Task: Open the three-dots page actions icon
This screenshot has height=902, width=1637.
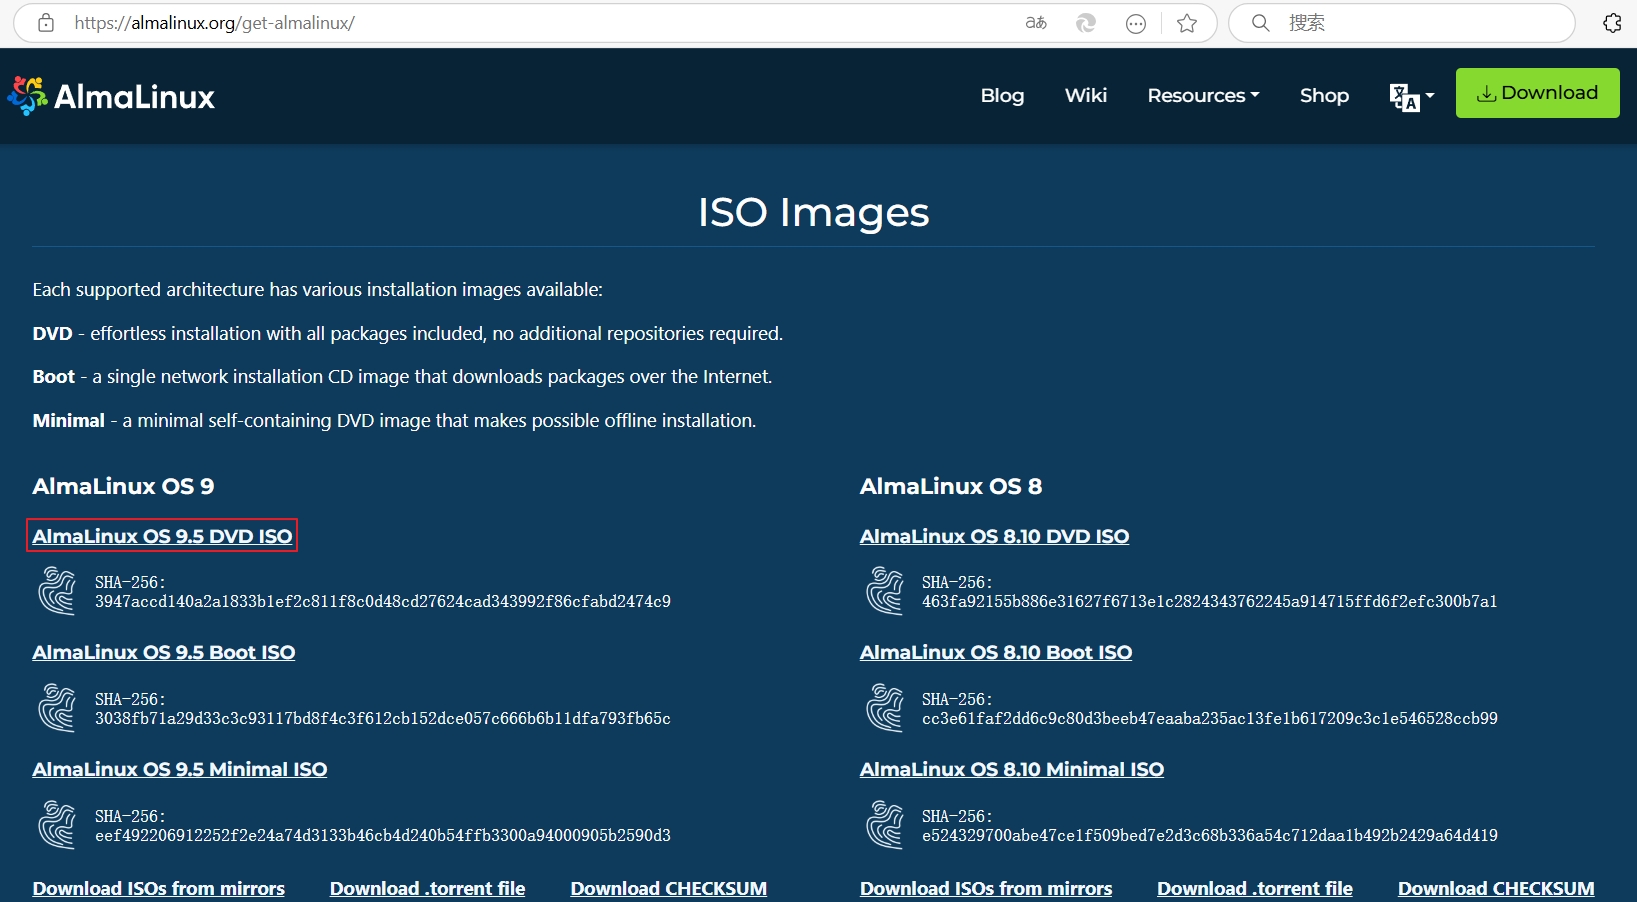Action: [x=1136, y=23]
